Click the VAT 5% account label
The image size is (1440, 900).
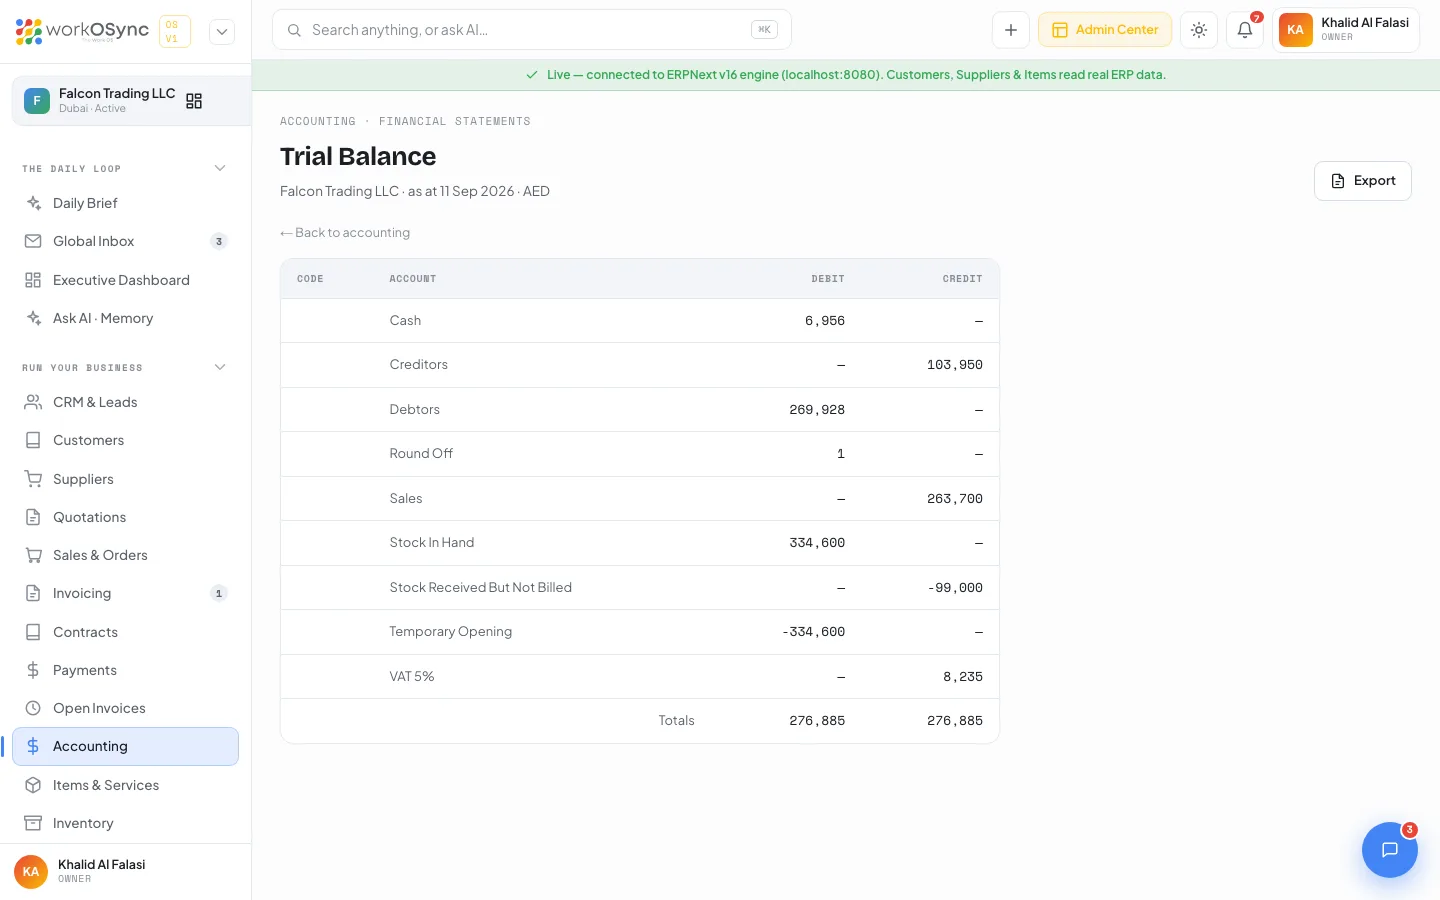412,677
